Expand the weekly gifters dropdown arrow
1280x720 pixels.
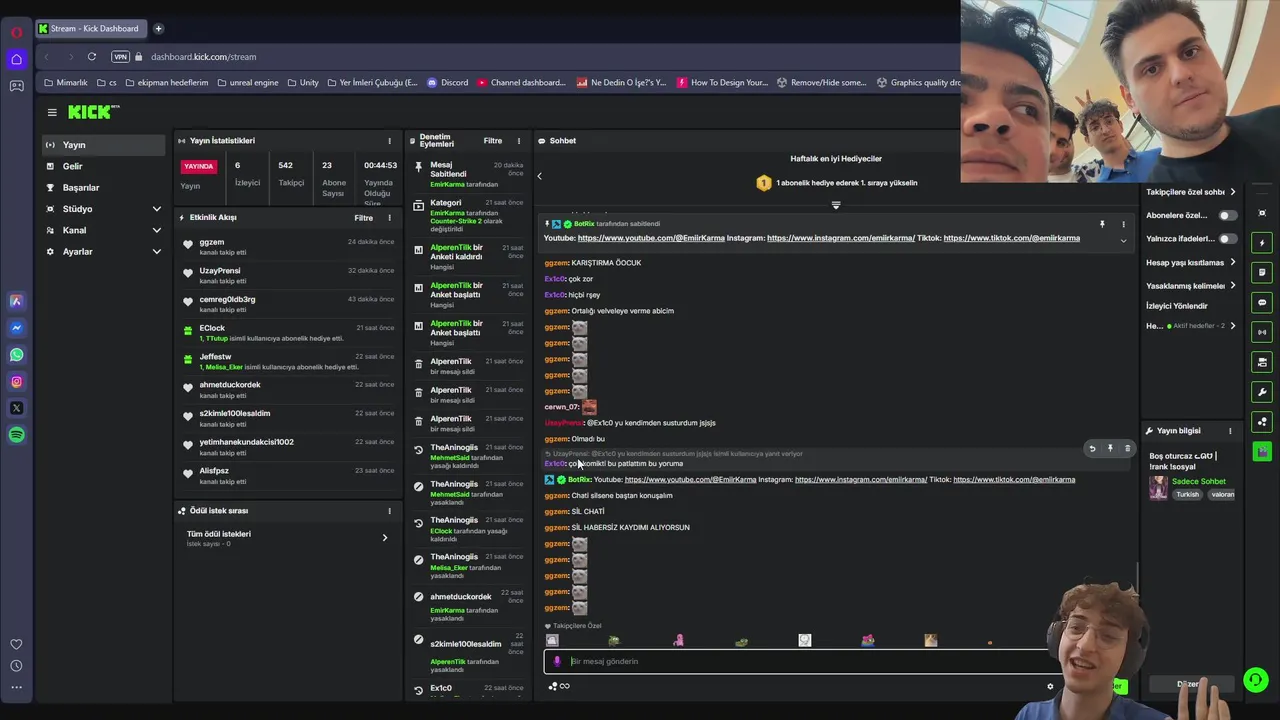pos(836,205)
